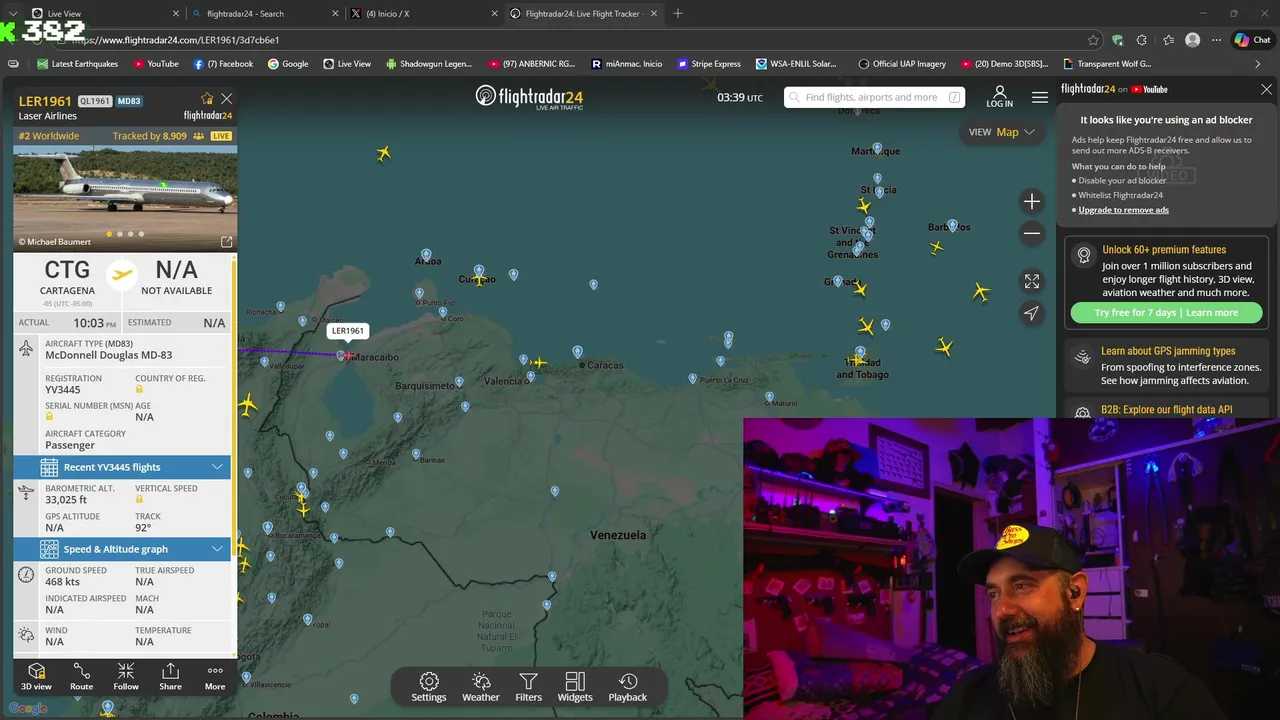Open flight Playback

click(628, 687)
